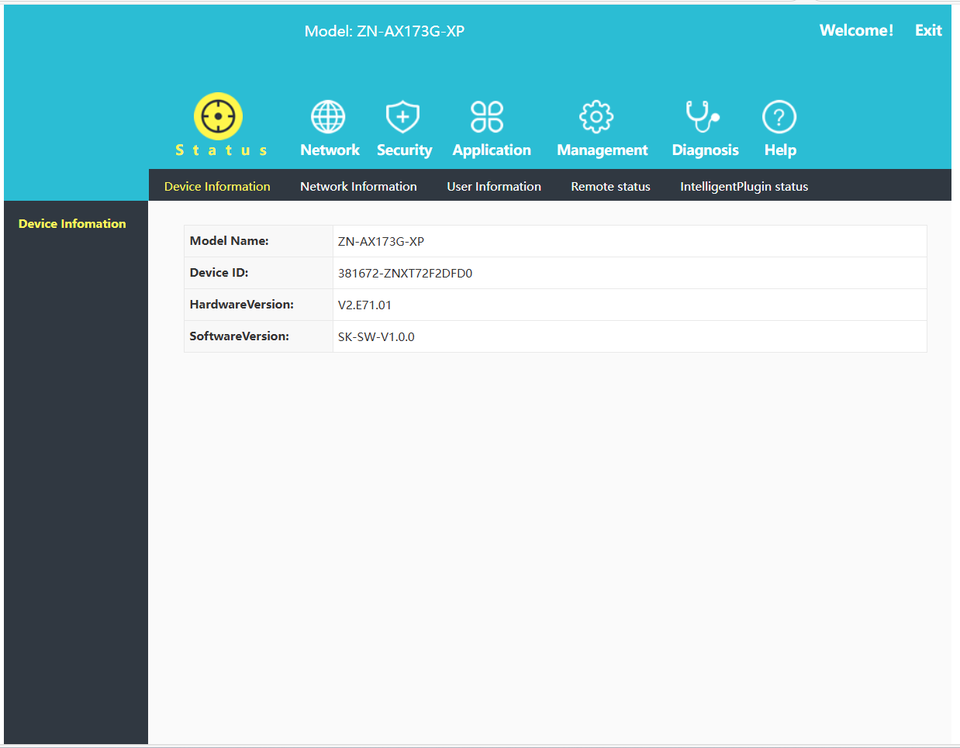Open the Diagnosis stethoscope icon
This screenshot has height=748, width=960.
pyautogui.click(x=702, y=117)
